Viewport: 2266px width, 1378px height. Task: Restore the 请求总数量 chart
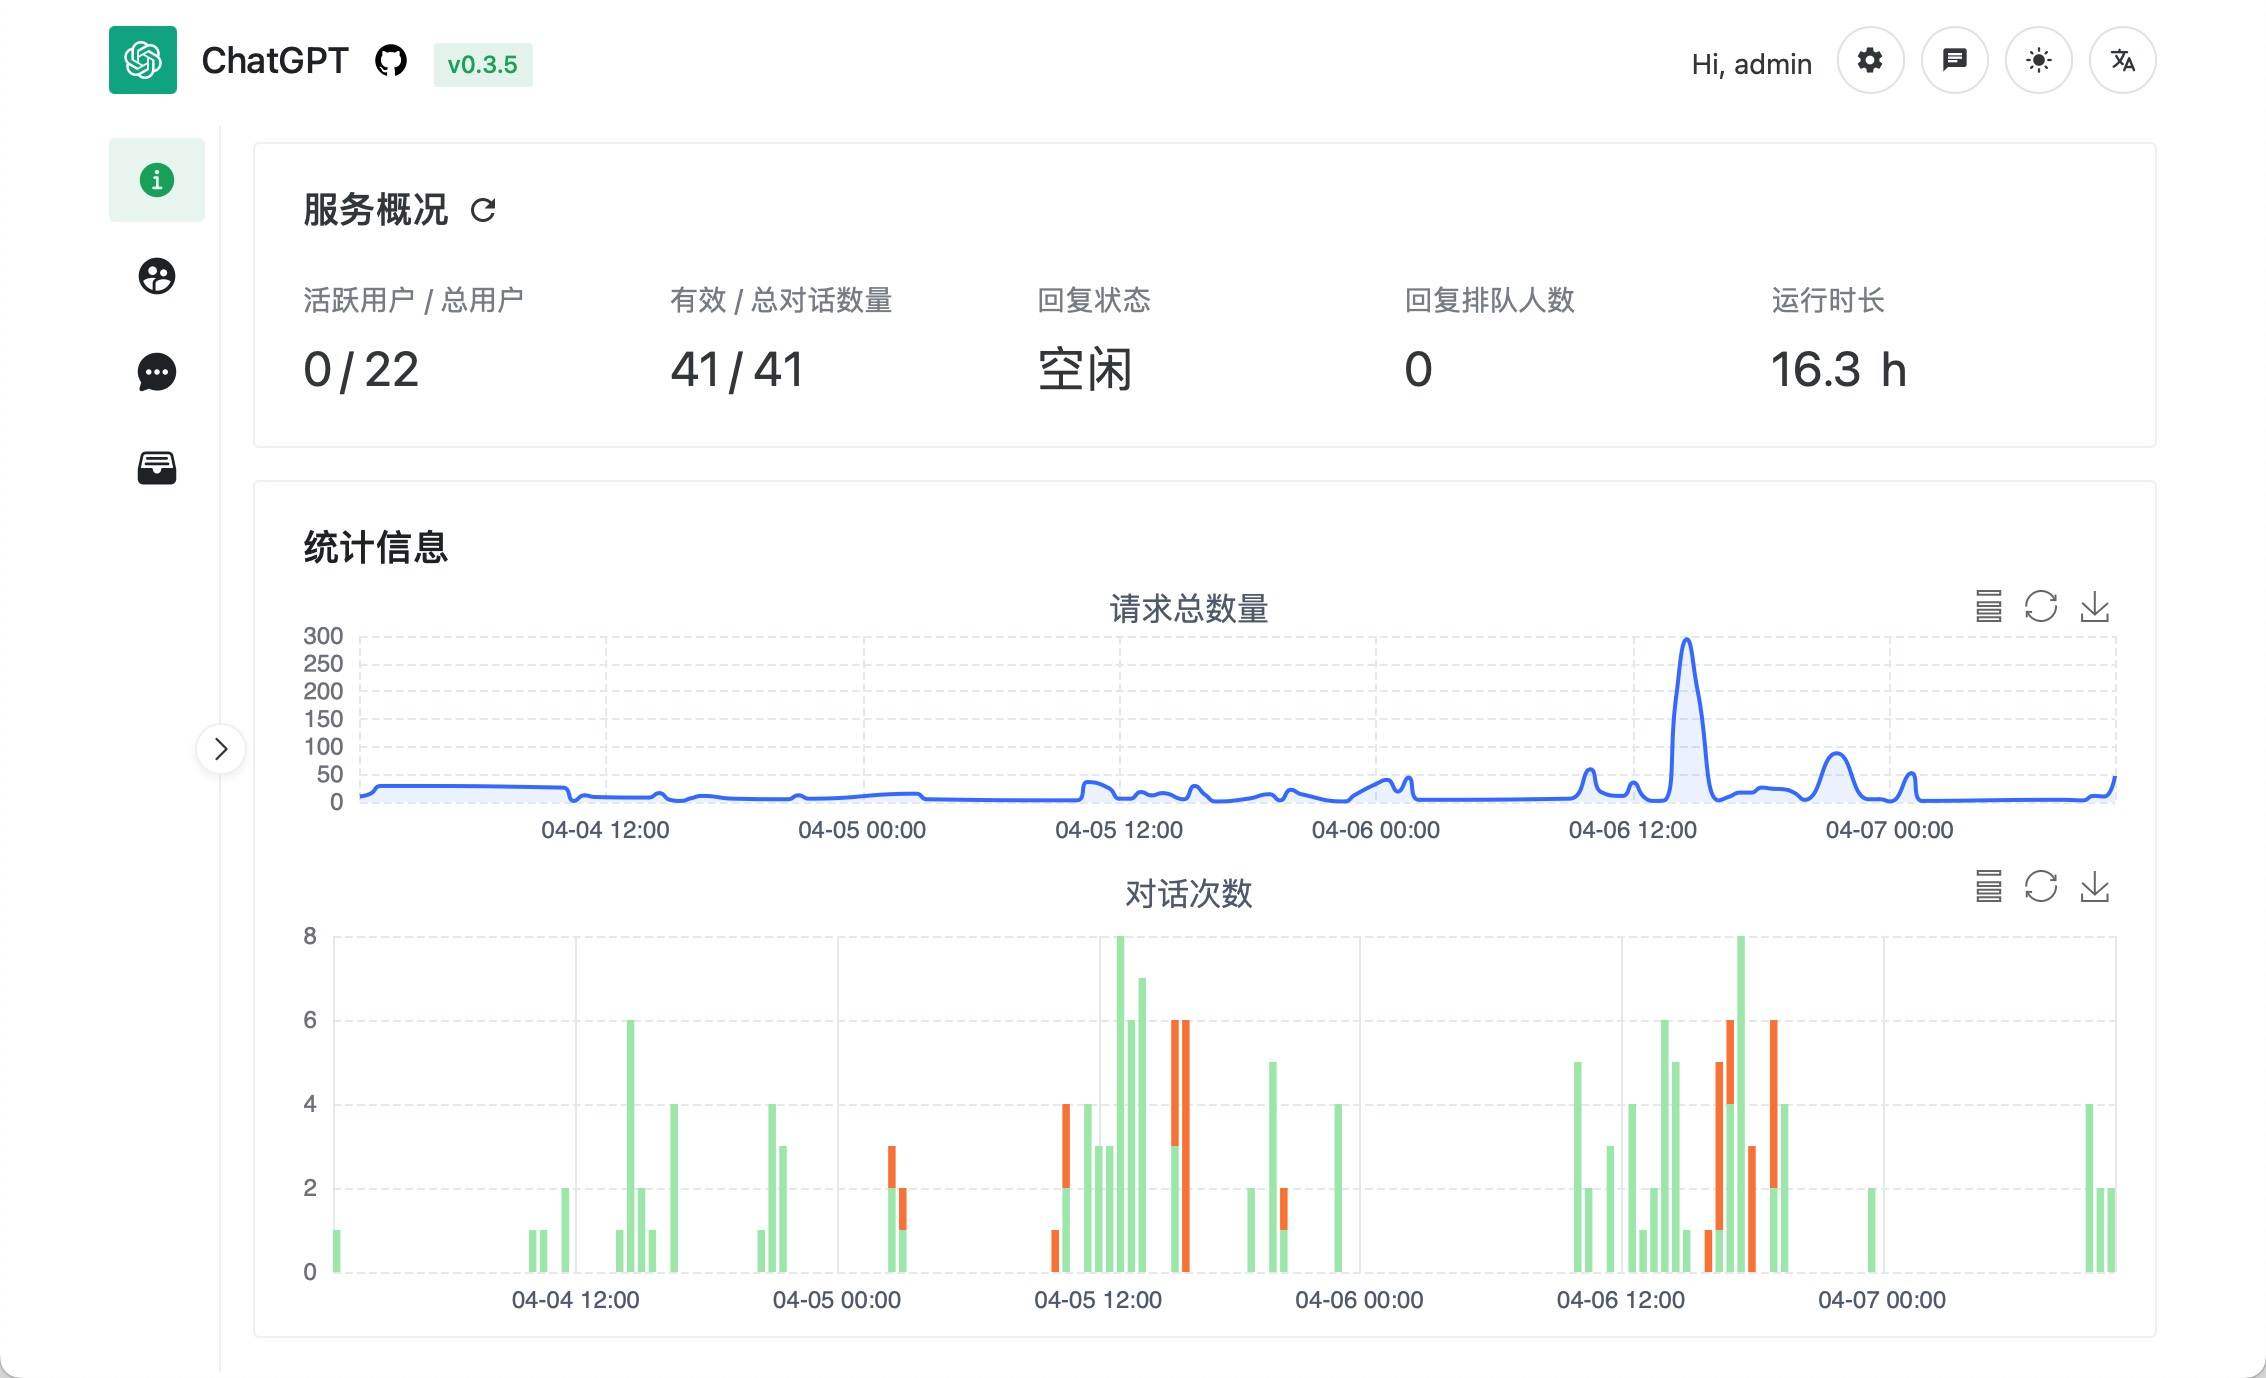(x=2041, y=607)
